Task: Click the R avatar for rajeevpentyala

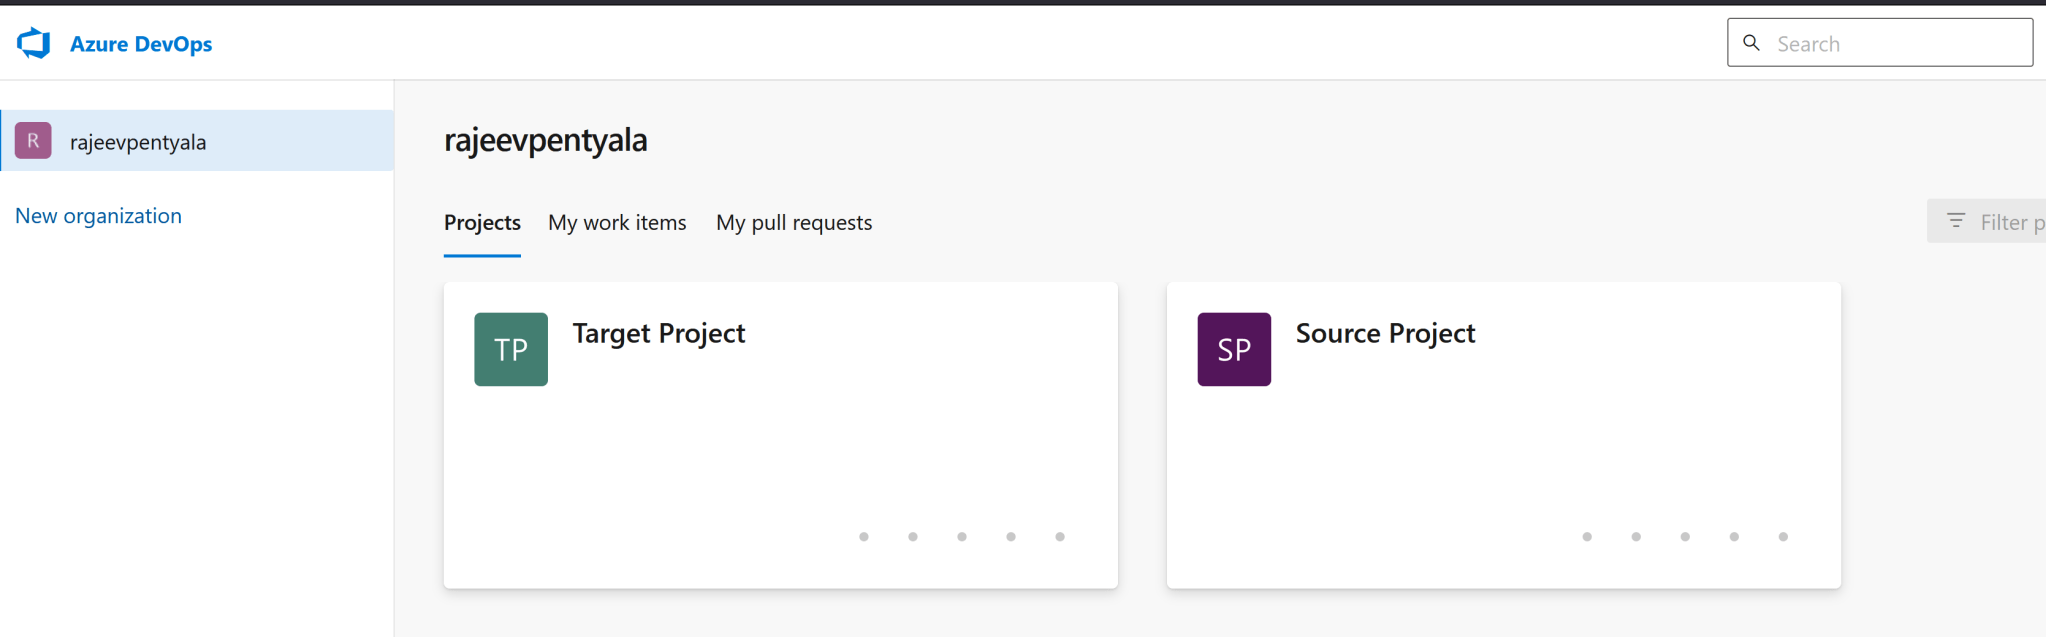Action: [x=33, y=140]
